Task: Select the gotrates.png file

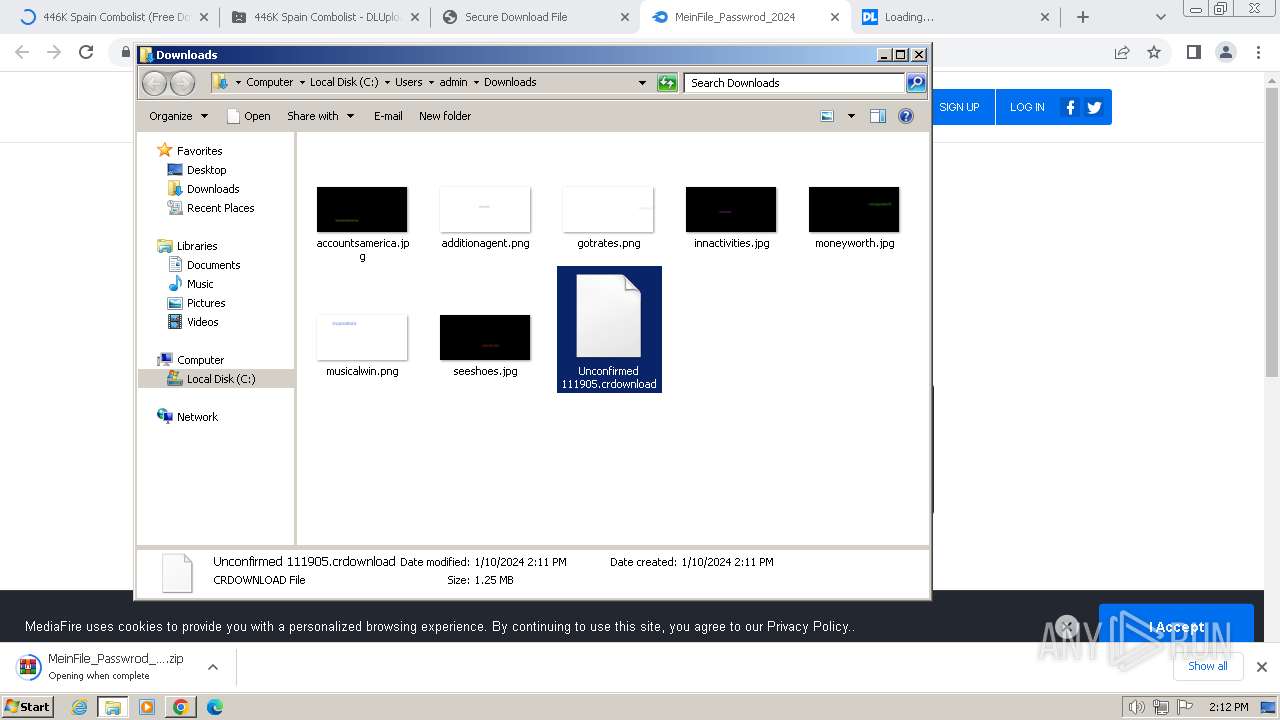Action: coord(608,218)
